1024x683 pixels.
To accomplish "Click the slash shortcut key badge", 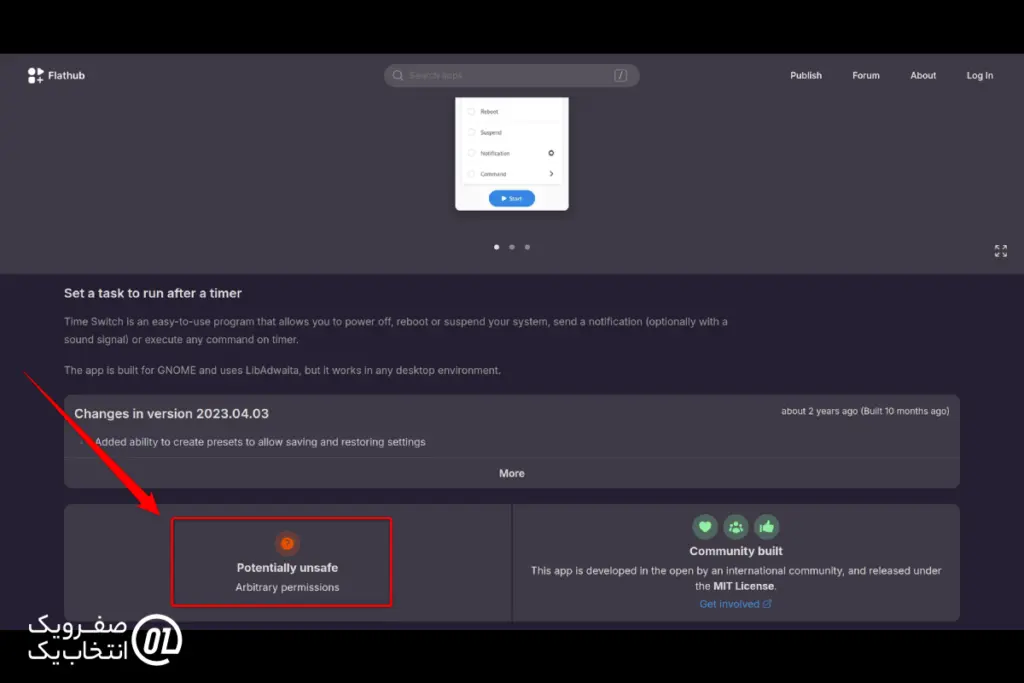I will click(x=620, y=76).
